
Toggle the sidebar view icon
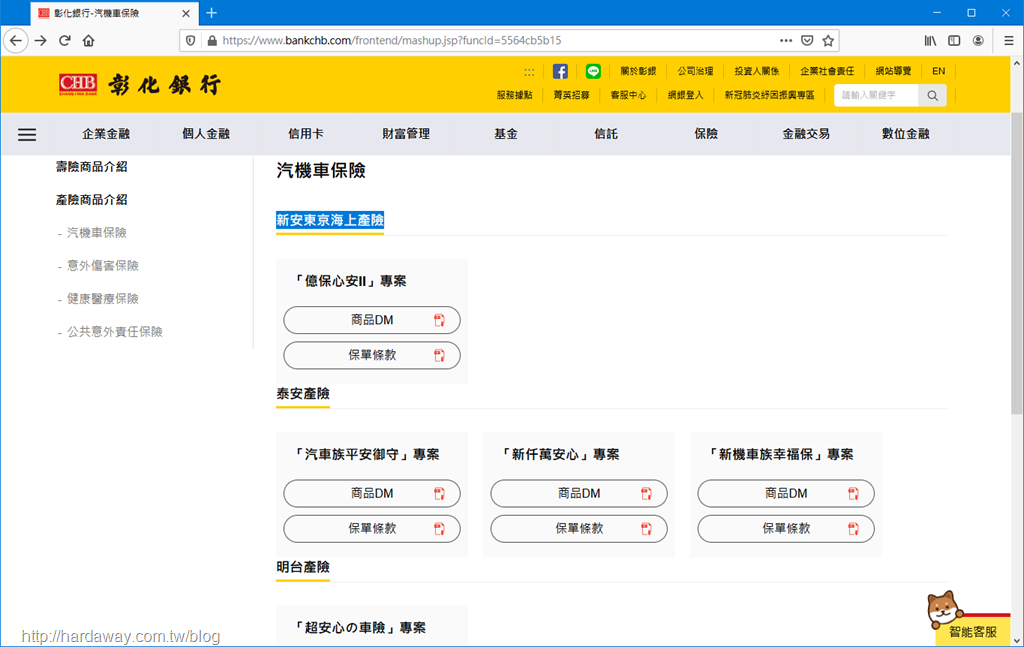(954, 40)
